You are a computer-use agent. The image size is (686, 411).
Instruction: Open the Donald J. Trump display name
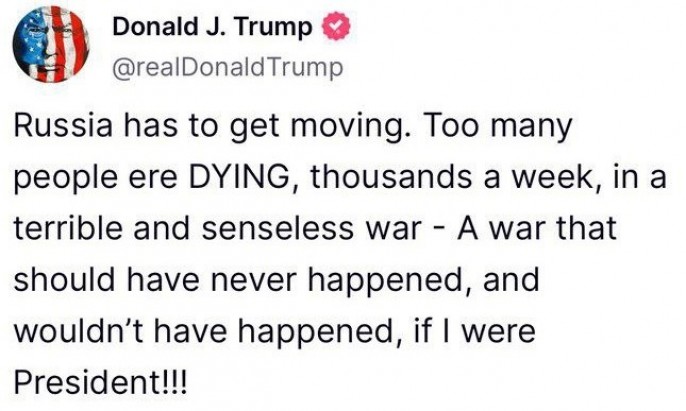coord(212,27)
